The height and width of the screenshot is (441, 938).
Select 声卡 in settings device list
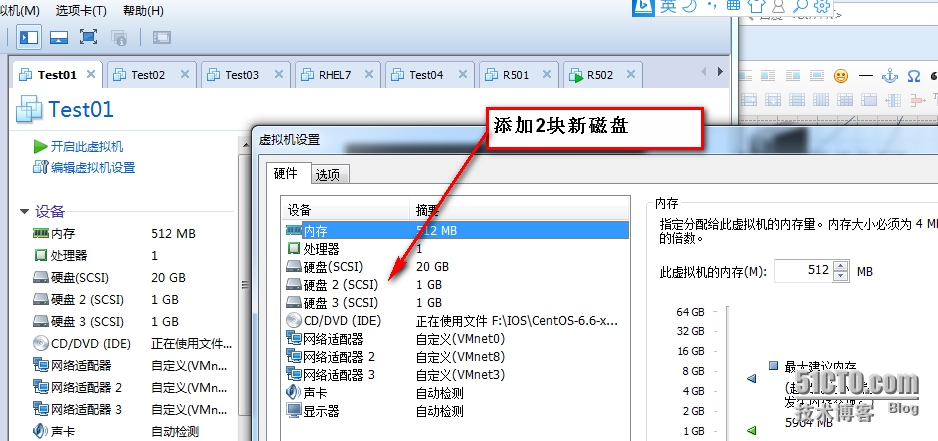pyautogui.click(x=456, y=393)
